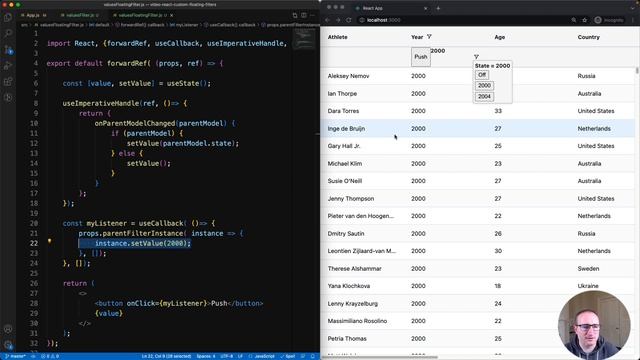
Task: Click the Aleksey Nemov athlete cell
Action: click(348, 76)
